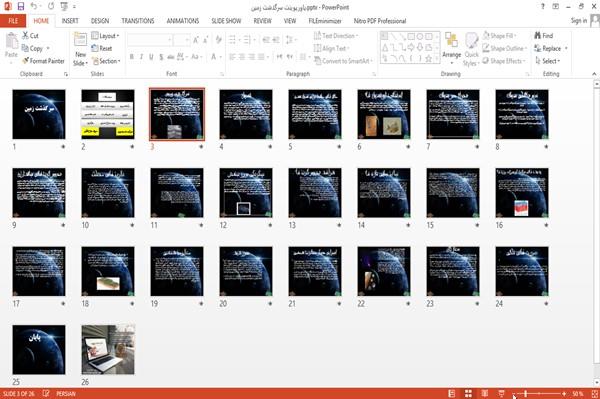Open Shape Effects dropdown
The image size is (600, 399).
pos(504,61)
